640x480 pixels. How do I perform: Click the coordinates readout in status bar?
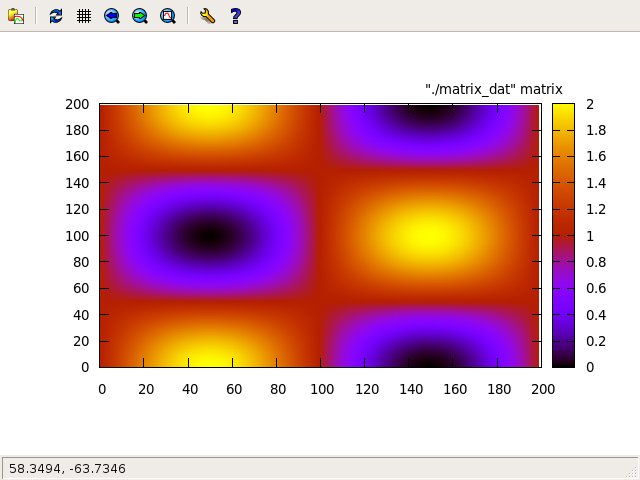[67, 469]
